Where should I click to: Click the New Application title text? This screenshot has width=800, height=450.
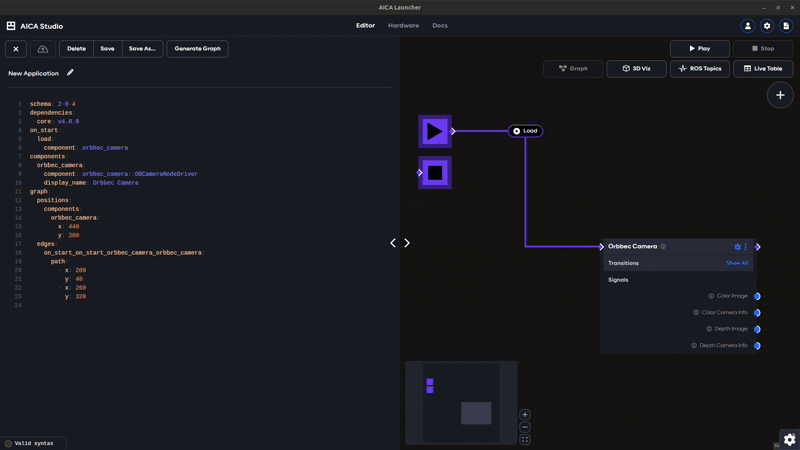click(x=33, y=73)
